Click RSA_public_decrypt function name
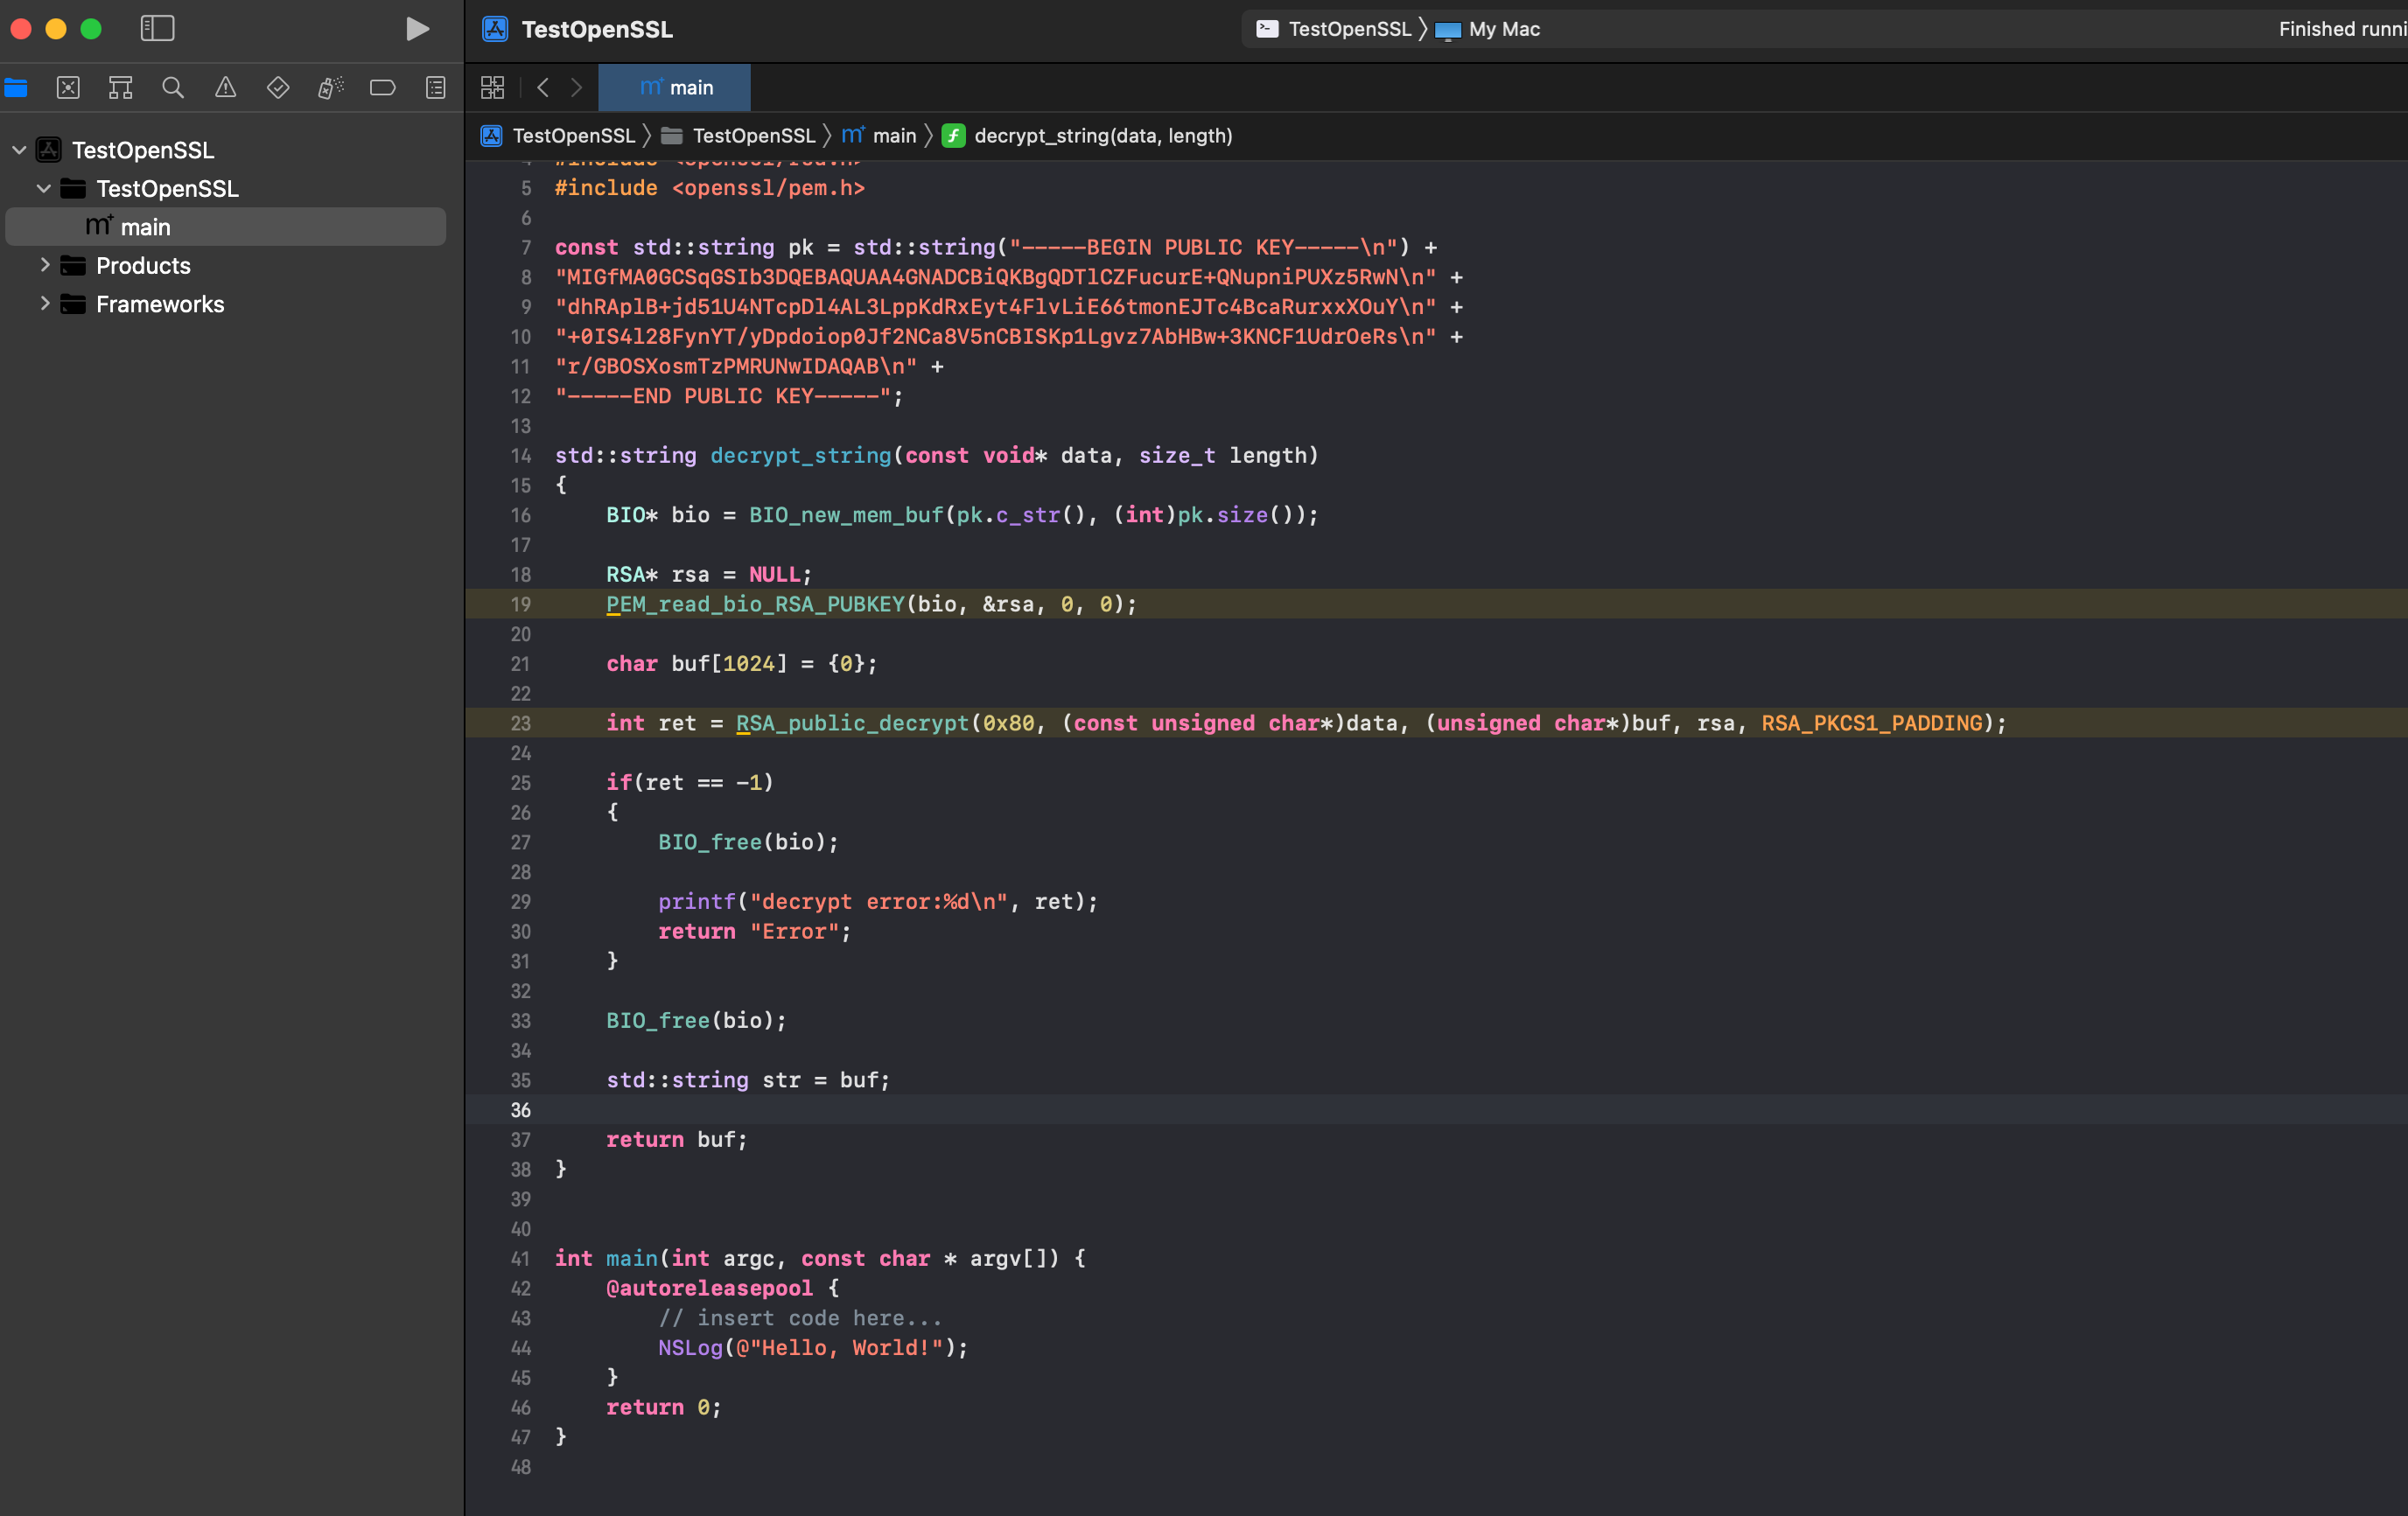 (853, 723)
